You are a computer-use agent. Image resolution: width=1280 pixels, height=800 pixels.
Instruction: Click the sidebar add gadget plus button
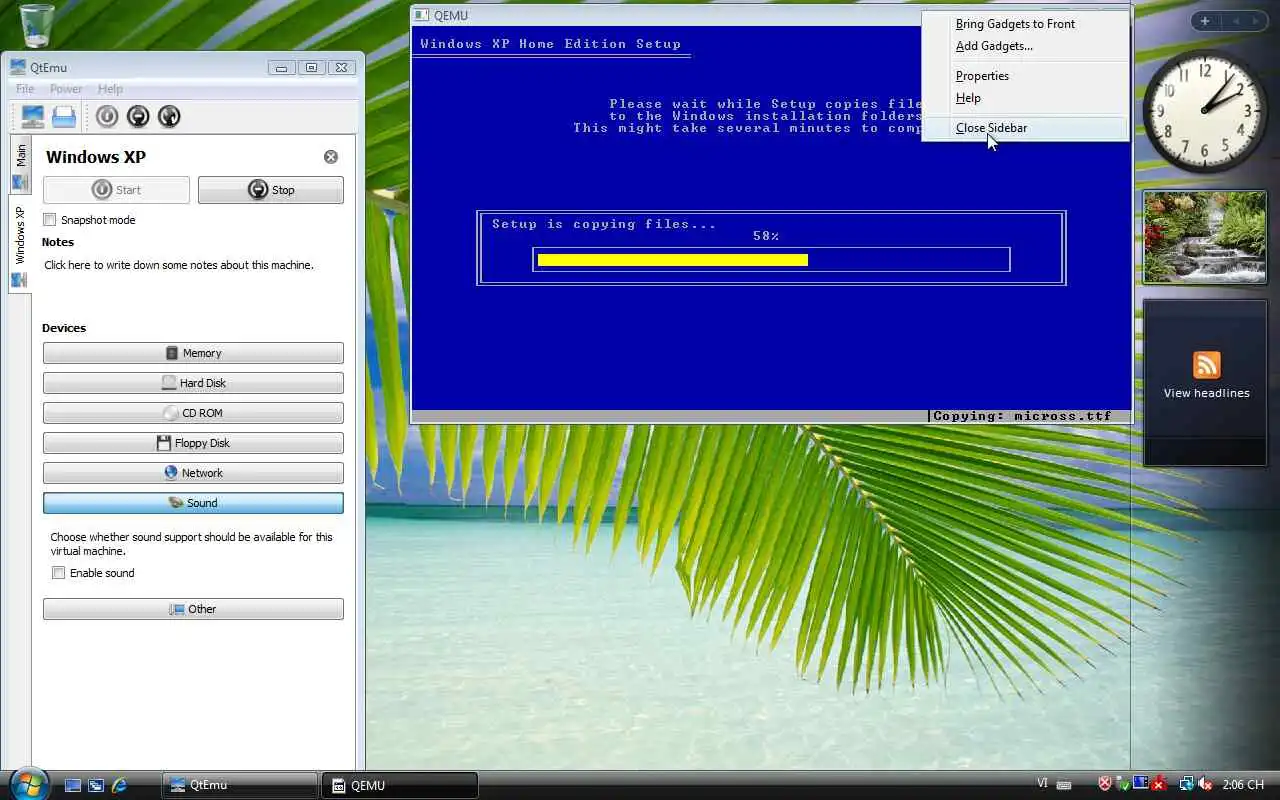point(1205,21)
